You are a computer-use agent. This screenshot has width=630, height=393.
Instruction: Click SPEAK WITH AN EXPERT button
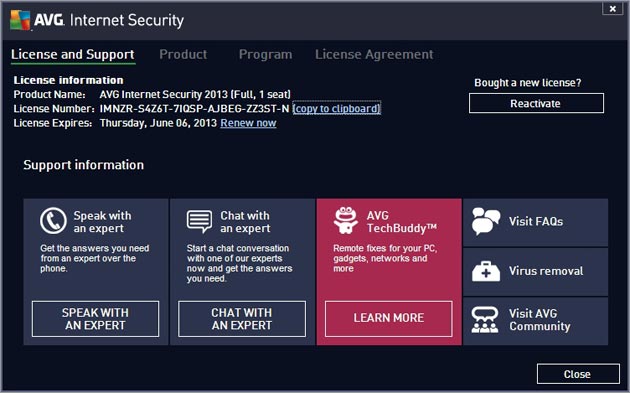click(95, 319)
